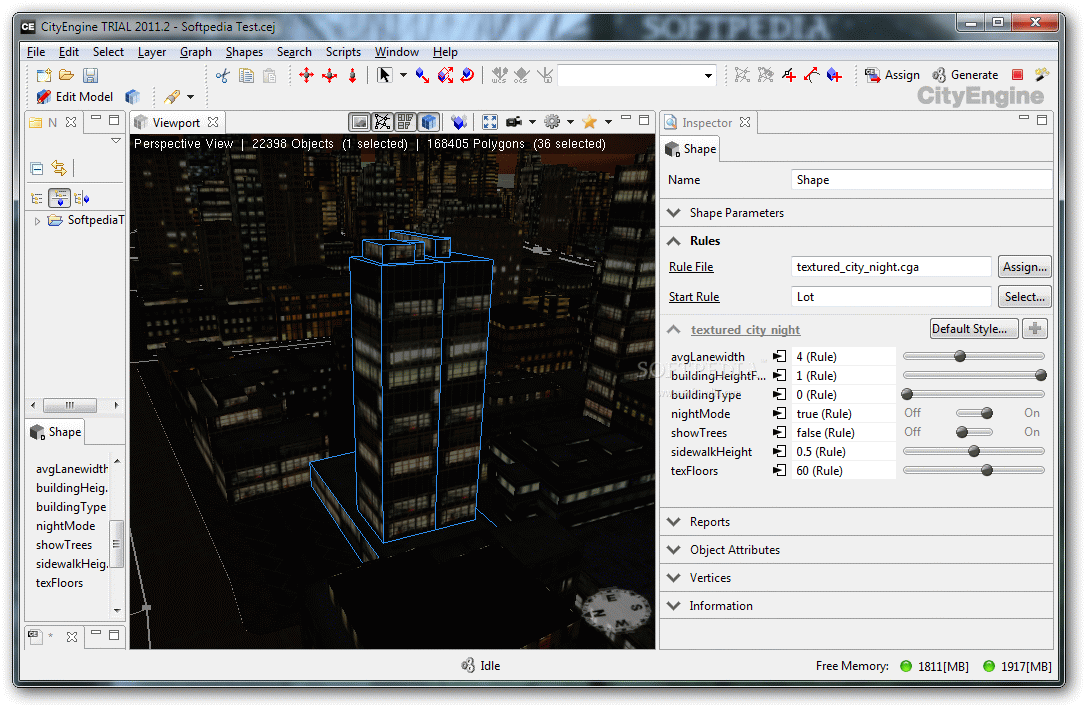Screen dimensions: 1086x708
Task: Click the magic wand icon
Action: 1042,75
